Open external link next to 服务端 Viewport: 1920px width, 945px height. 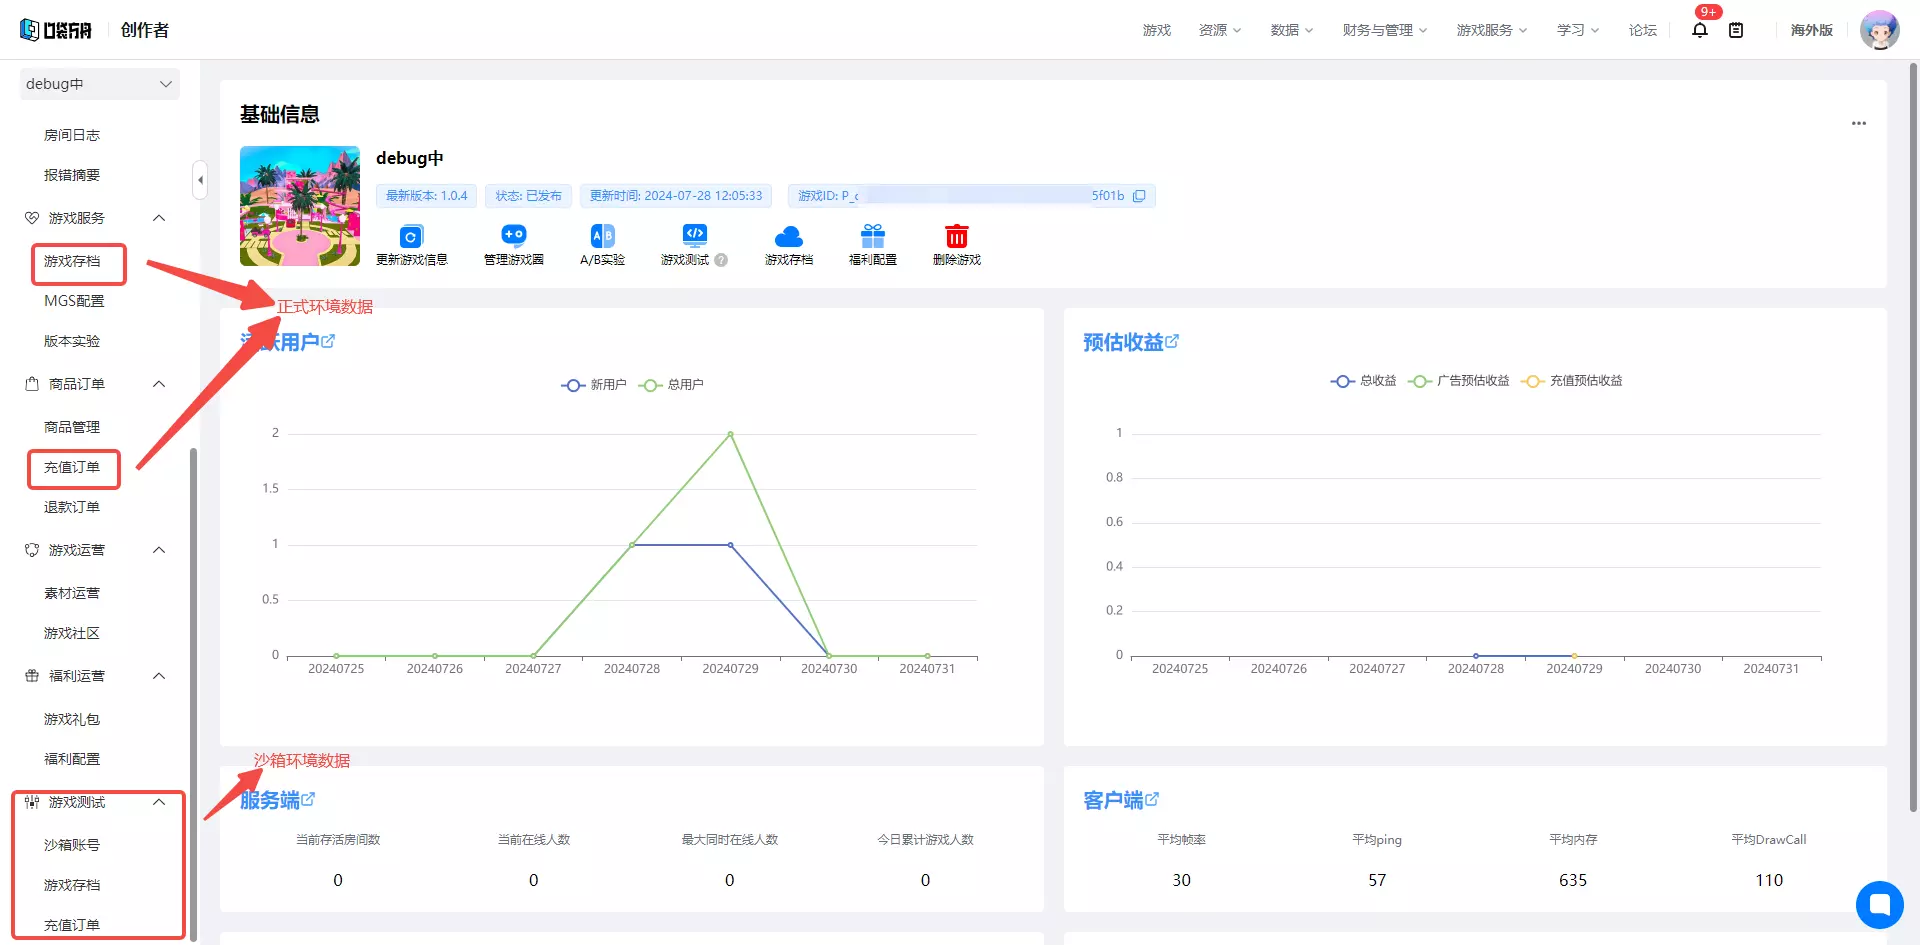[x=308, y=799]
